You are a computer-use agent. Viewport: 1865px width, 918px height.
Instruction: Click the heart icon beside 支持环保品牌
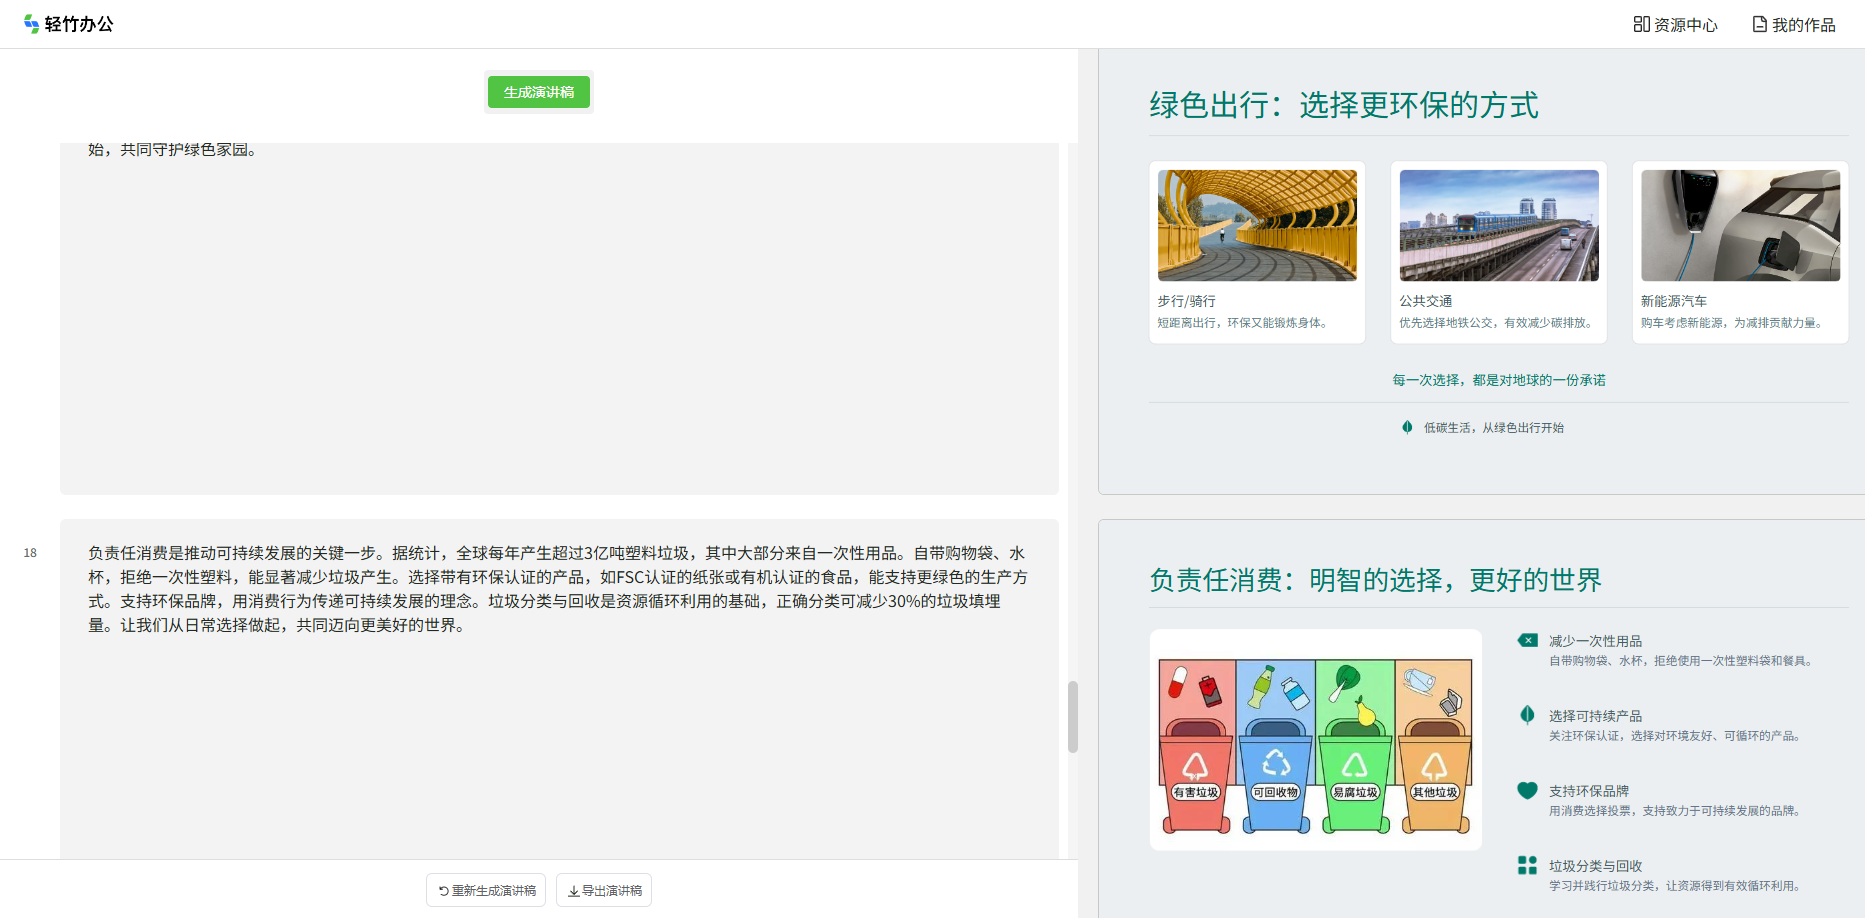[1527, 790]
